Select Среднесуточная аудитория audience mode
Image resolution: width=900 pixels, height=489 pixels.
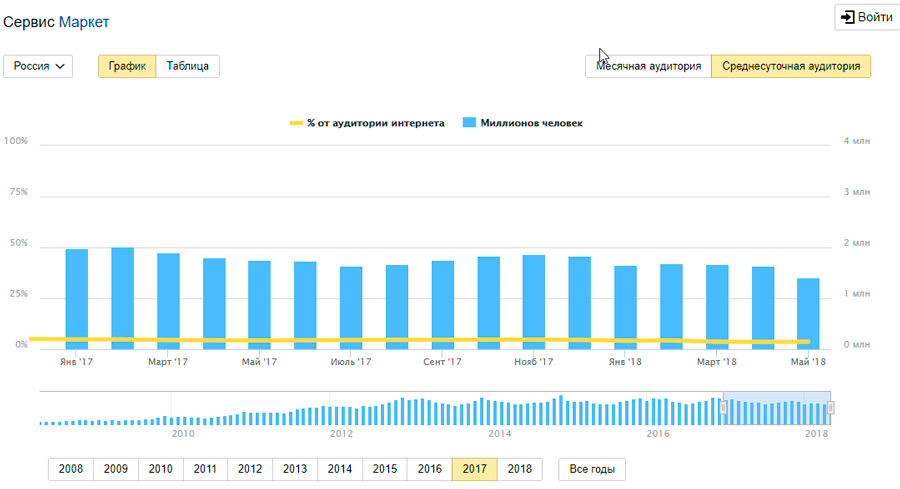pyautogui.click(x=791, y=67)
